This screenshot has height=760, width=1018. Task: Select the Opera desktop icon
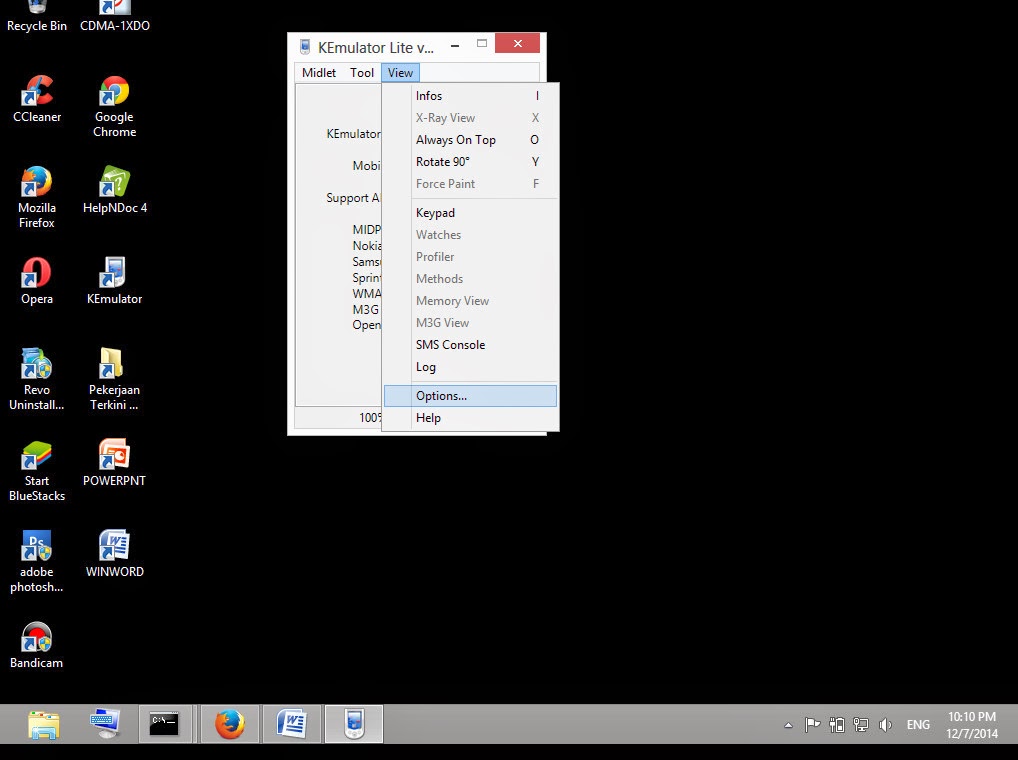click(37, 281)
